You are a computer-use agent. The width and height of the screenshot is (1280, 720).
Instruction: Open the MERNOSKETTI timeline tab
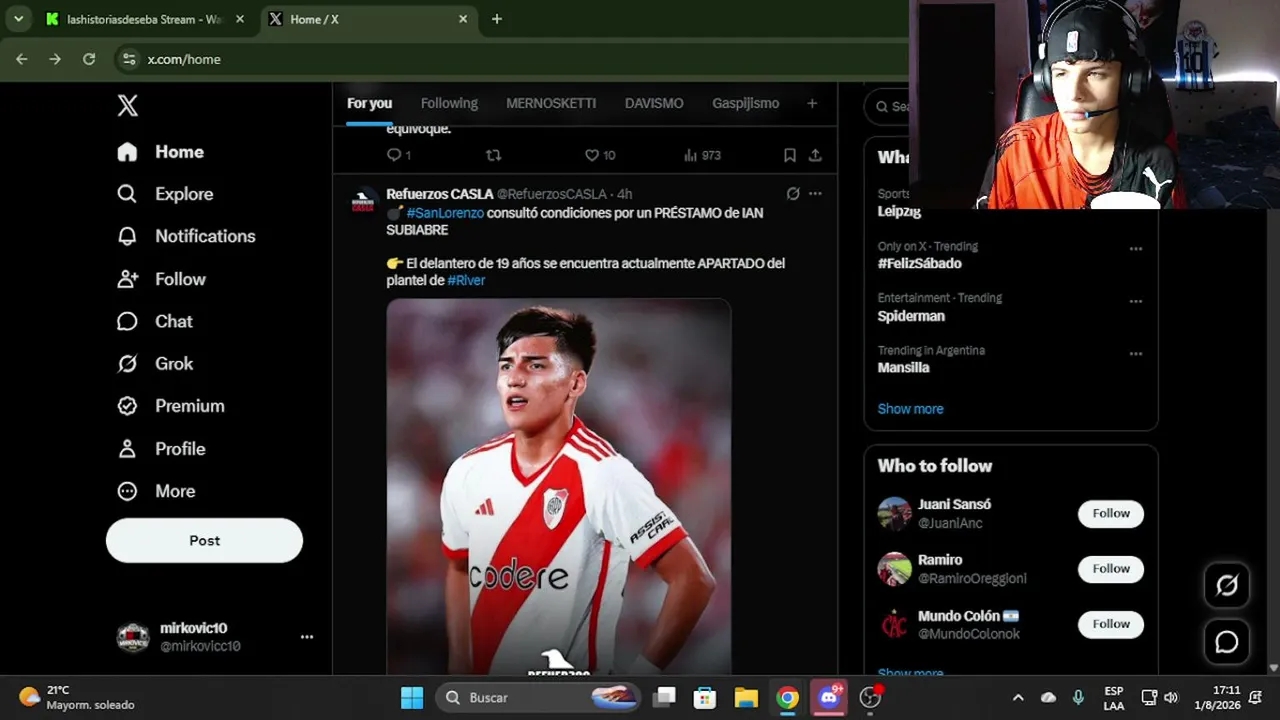tap(551, 103)
